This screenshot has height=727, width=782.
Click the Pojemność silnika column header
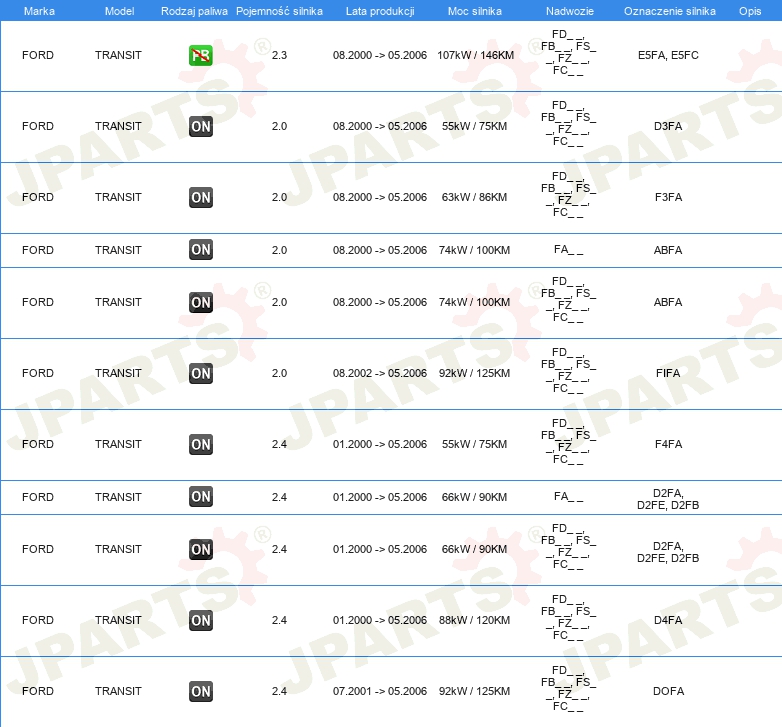point(279,11)
